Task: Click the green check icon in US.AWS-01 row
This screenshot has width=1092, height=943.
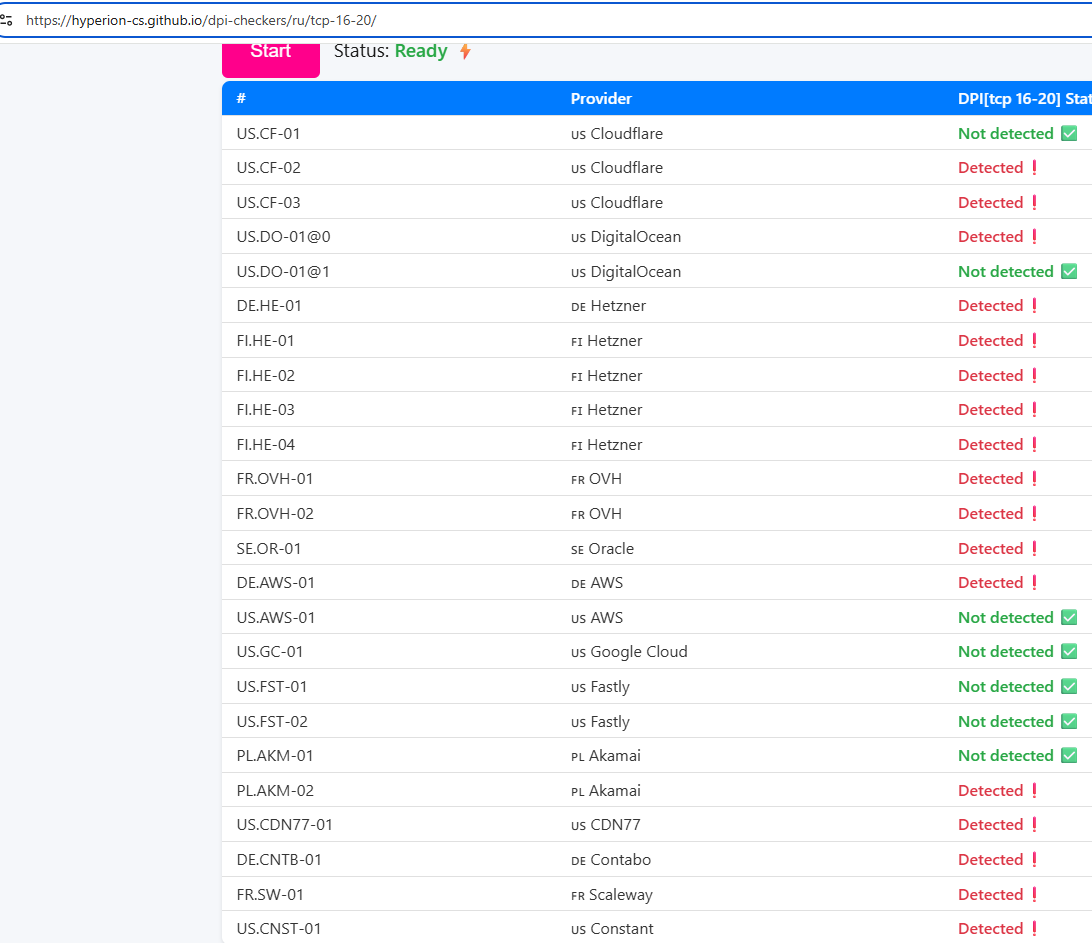Action: (1069, 617)
